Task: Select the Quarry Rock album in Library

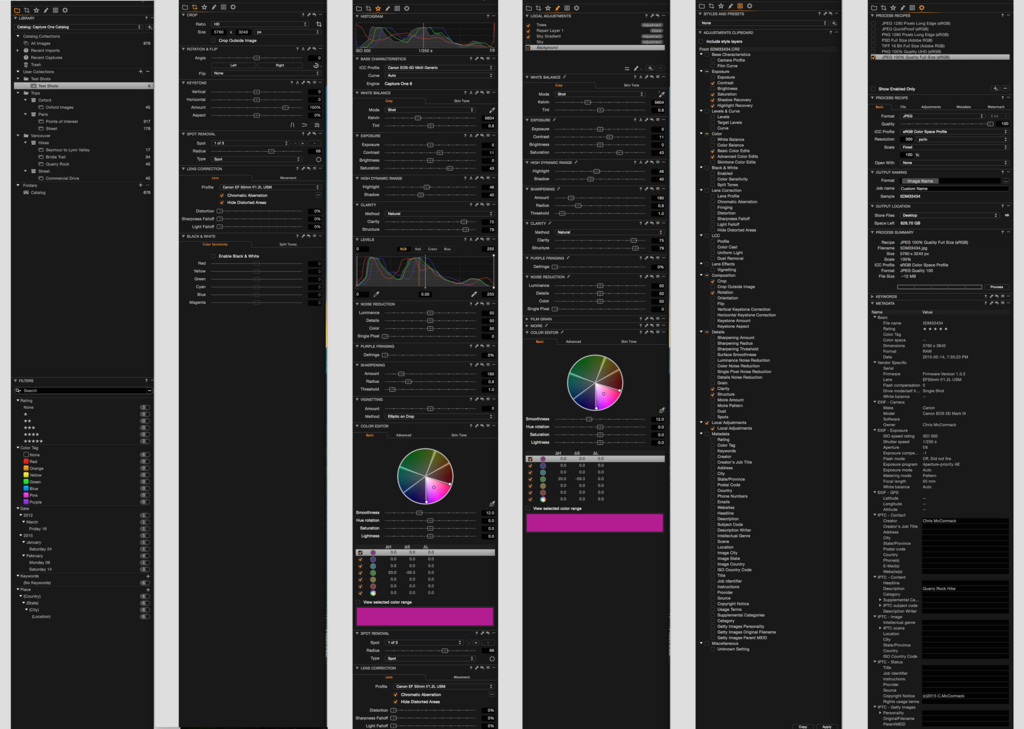Action: click(x=57, y=164)
